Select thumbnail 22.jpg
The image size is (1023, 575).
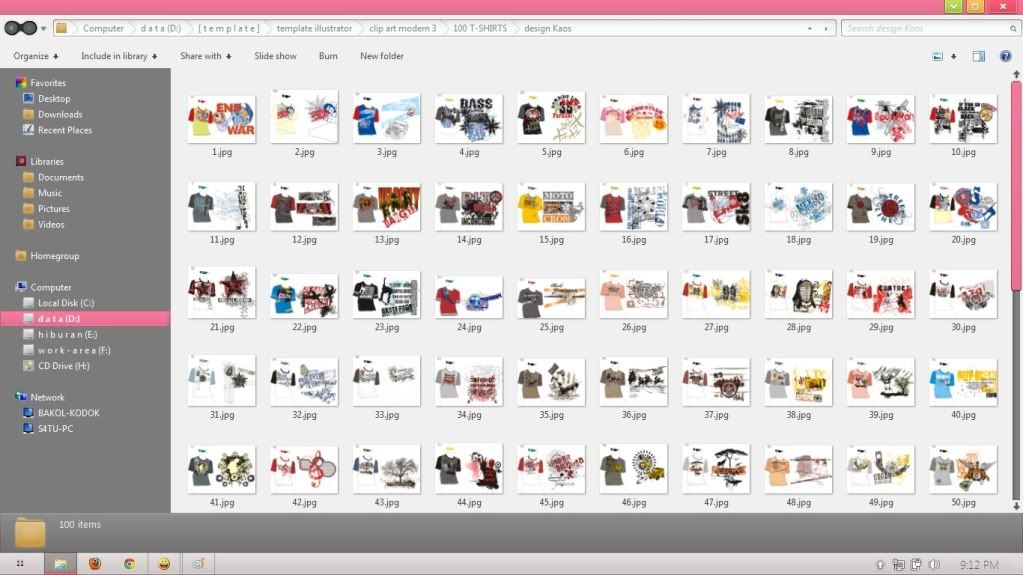(304, 295)
